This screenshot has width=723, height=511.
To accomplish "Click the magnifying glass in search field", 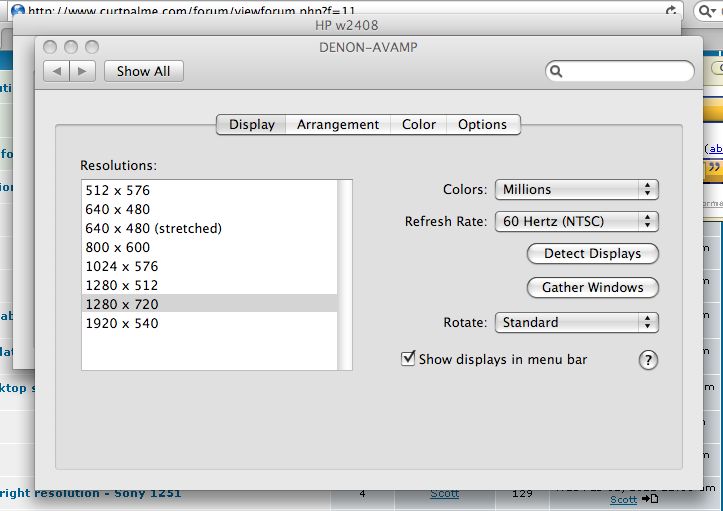I will (556, 71).
